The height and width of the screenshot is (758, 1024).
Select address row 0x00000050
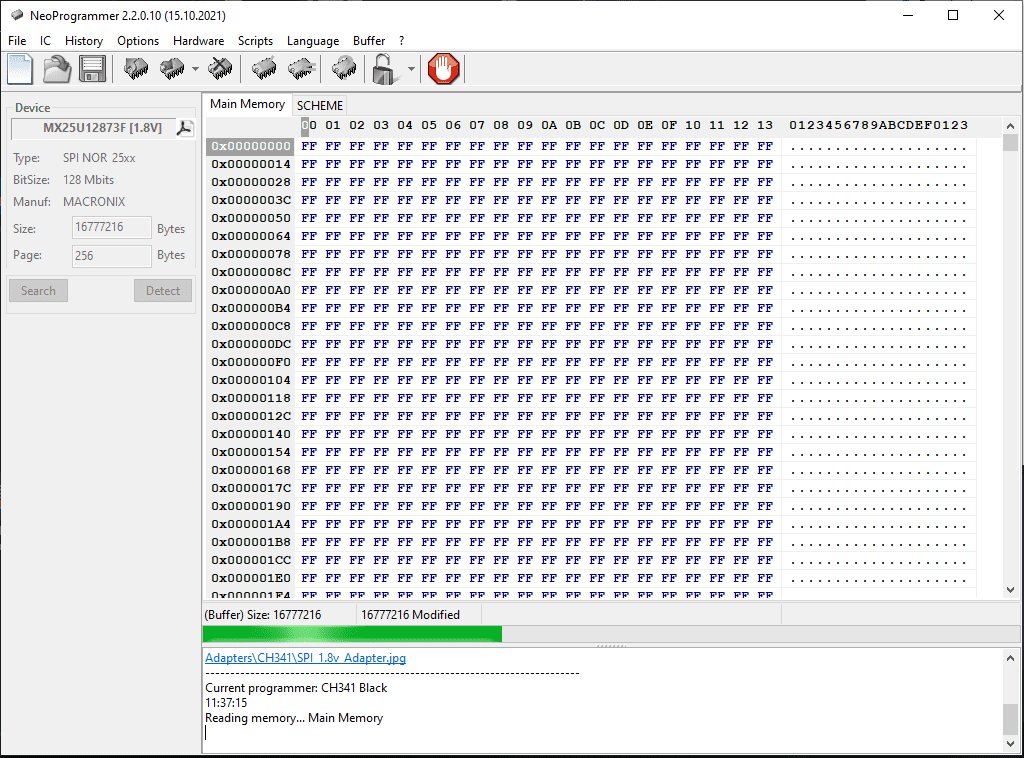251,218
